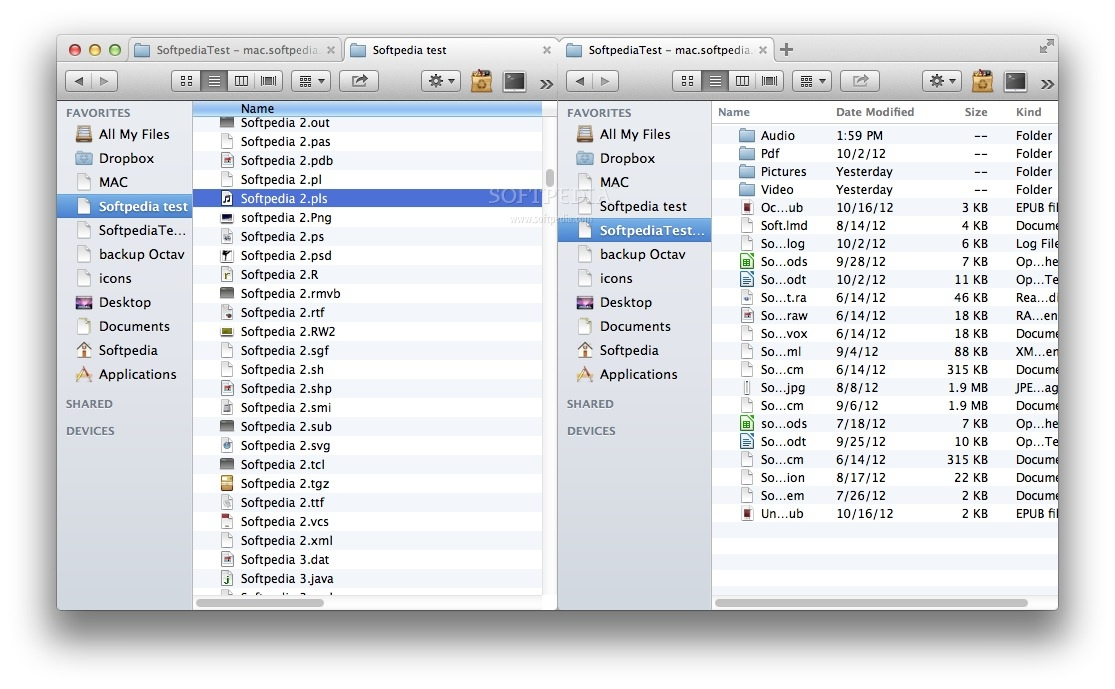Click the Forward arrow in the right pane toolbar
Viewport: 1115px width, 689px height.
(x=605, y=81)
